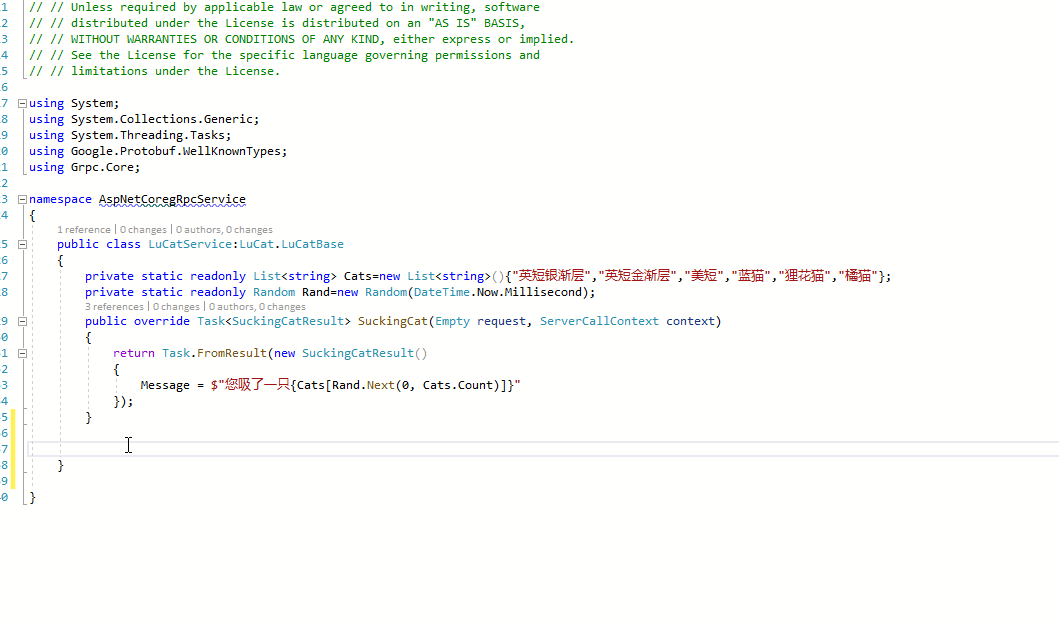1059x624 pixels.
Task: Click the SuckingCat method name
Action: click(392, 321)
